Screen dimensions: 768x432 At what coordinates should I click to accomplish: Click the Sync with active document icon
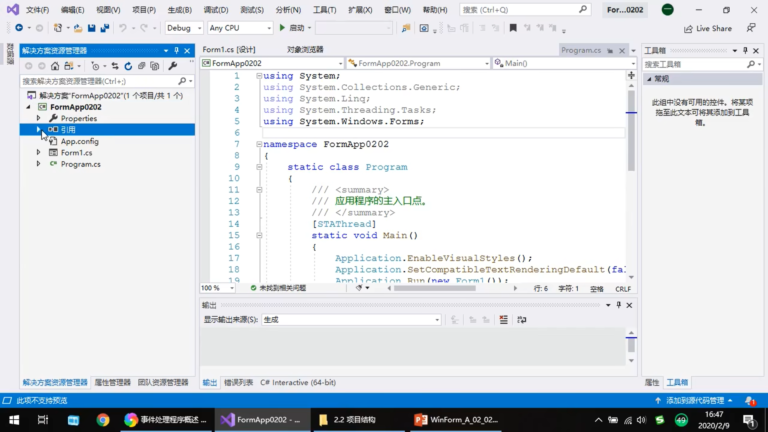tap(115, 66)
